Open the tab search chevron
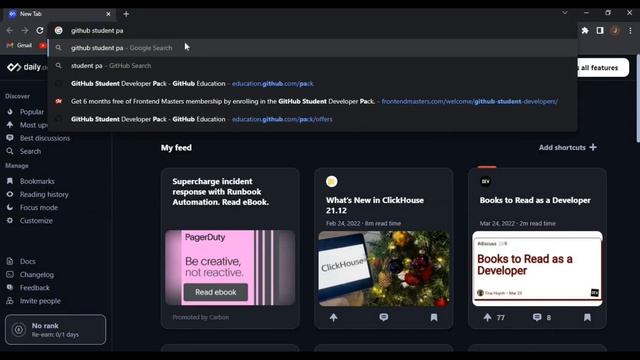This screenshot has width=640, height=360. [565, 13]
